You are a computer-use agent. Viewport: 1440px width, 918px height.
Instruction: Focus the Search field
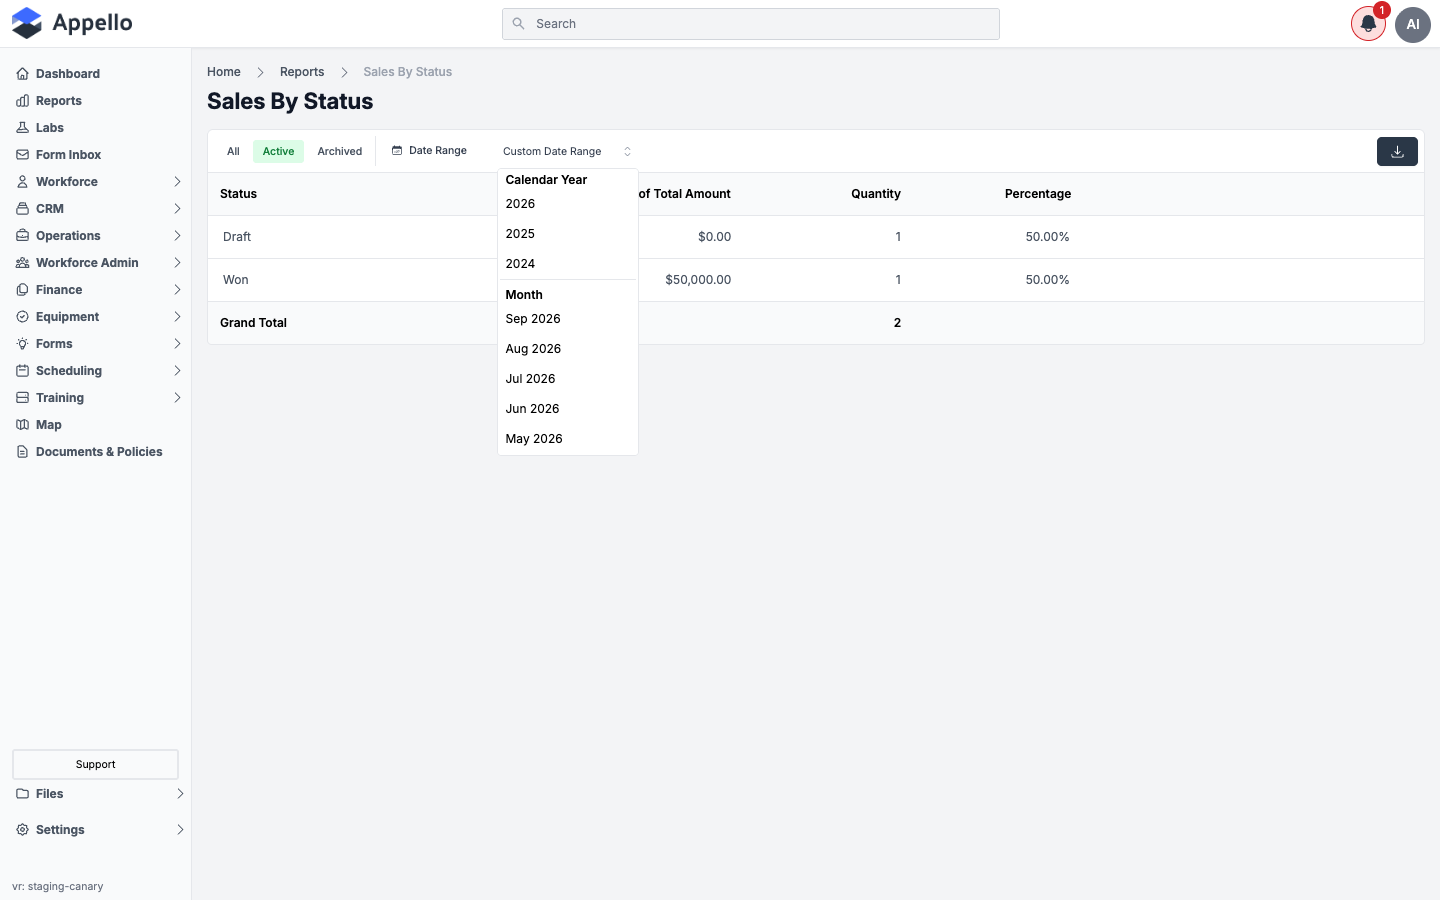(751, 24)
